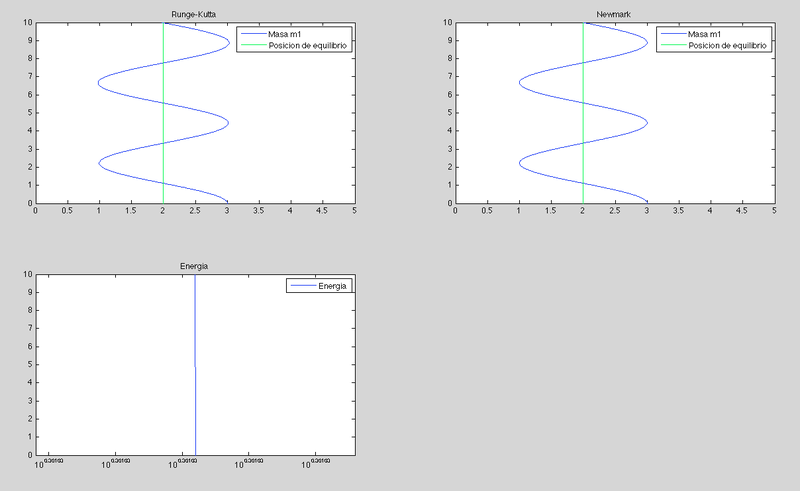Click the Runge-Kutta plot title
Viewport: 800px width, 491px height.
click(x=195, y=15)
